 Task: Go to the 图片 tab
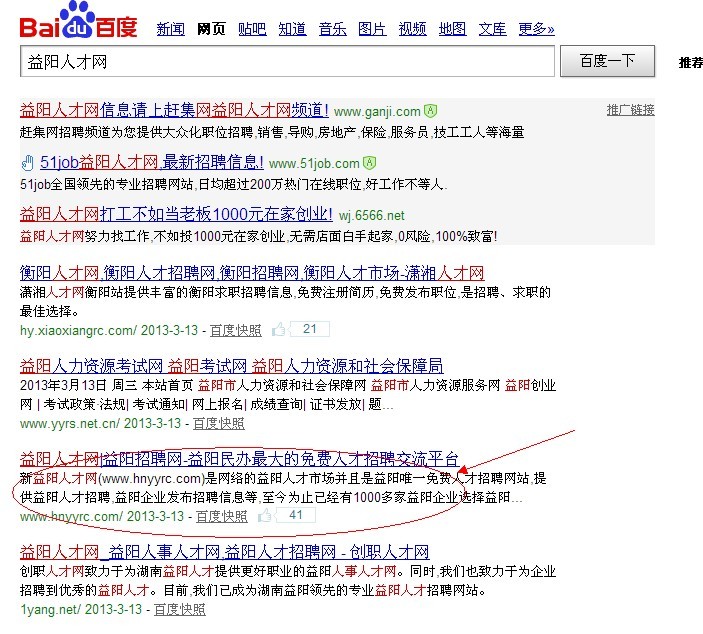click(372, 29)
